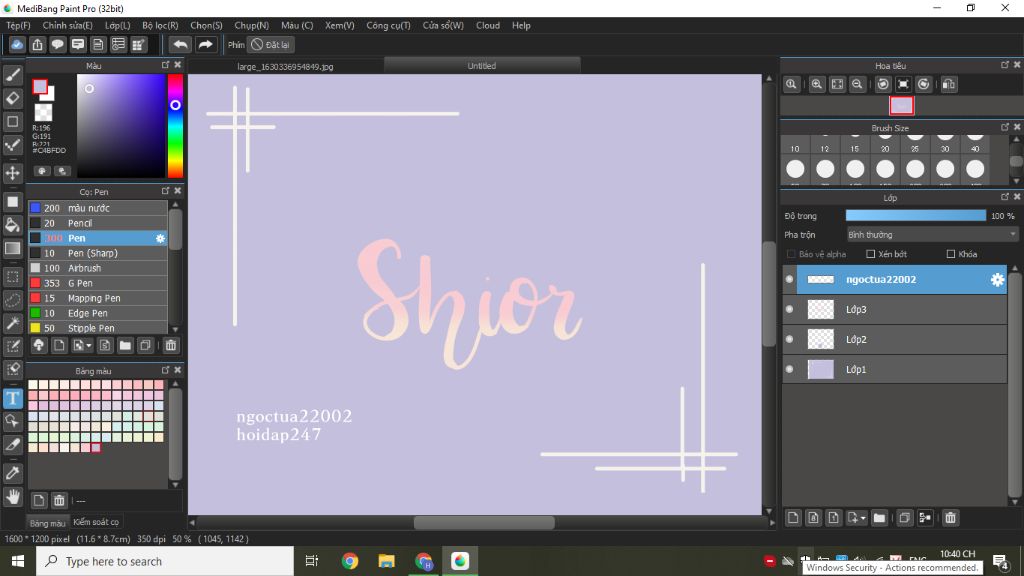
Task: Click the canvas horizontal scrollbar
Action: pyautogui.click(x=484, y=522)
